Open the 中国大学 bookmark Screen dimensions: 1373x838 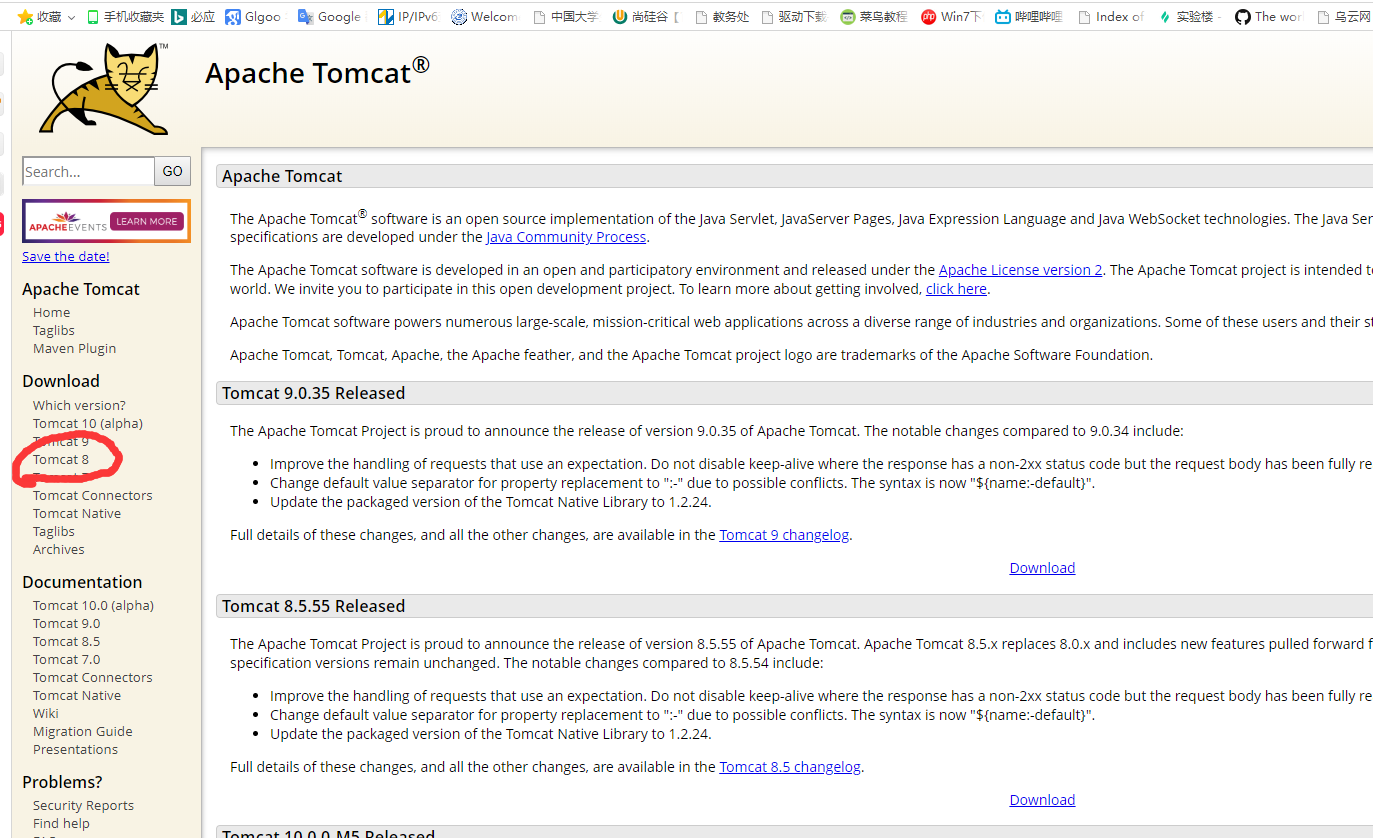566,17
